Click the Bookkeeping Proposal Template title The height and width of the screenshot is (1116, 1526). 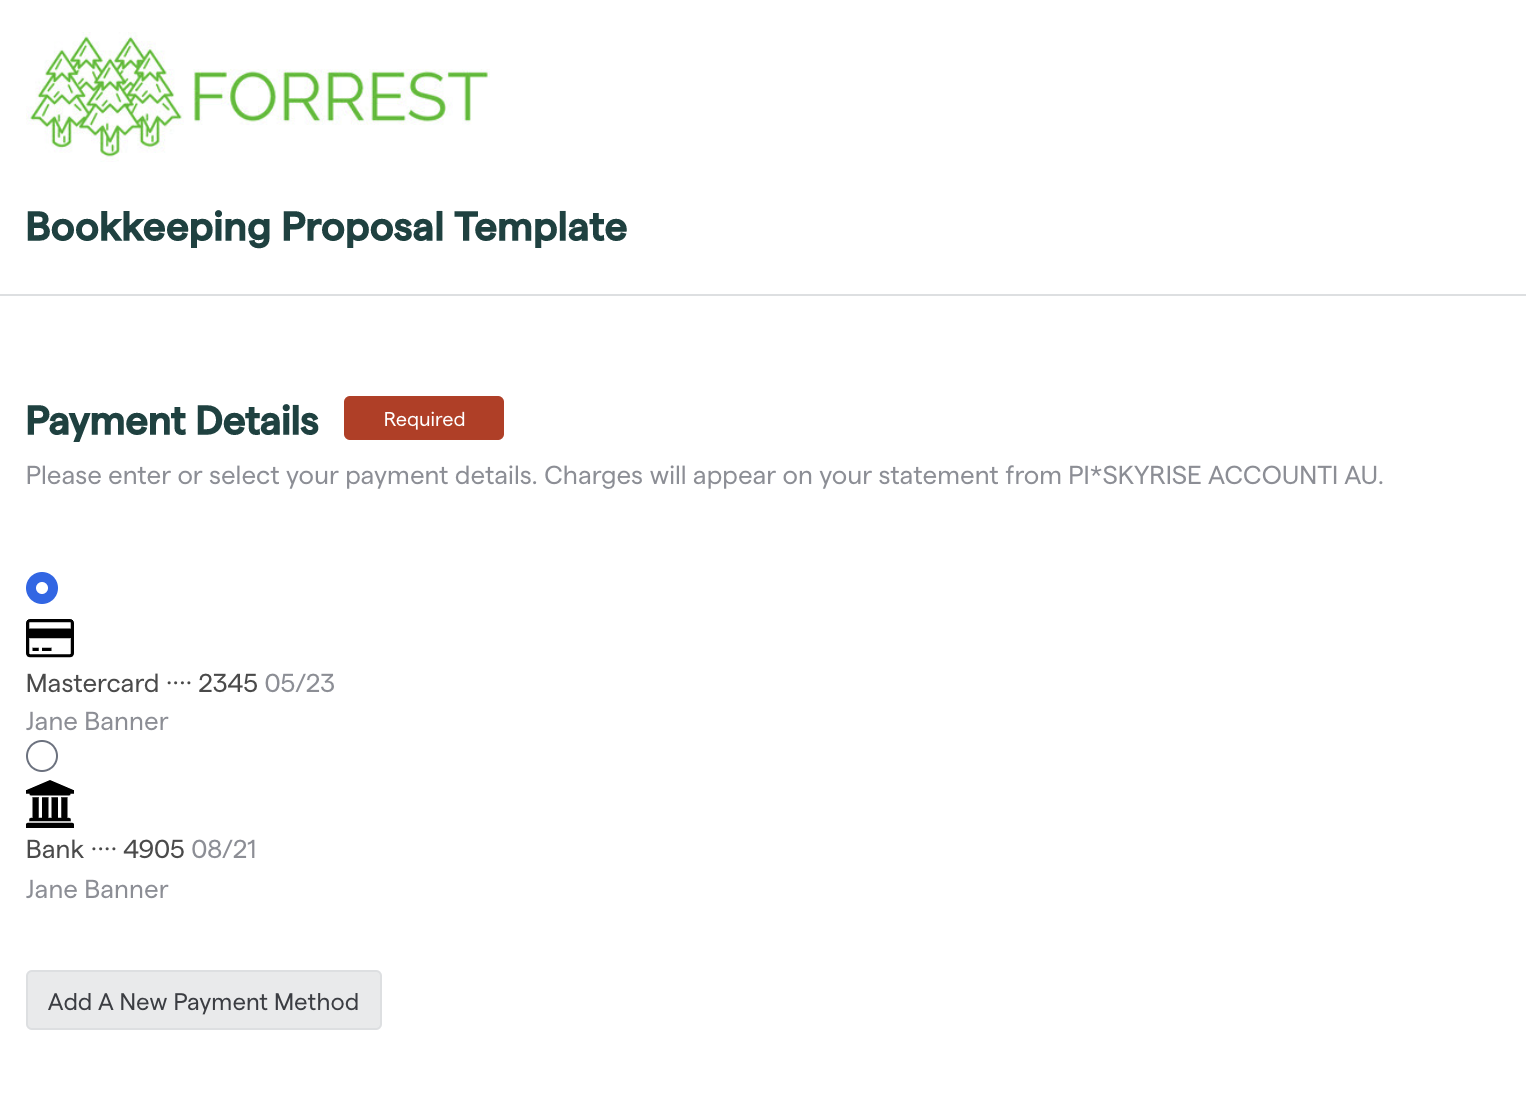click(x=326, y=228)
